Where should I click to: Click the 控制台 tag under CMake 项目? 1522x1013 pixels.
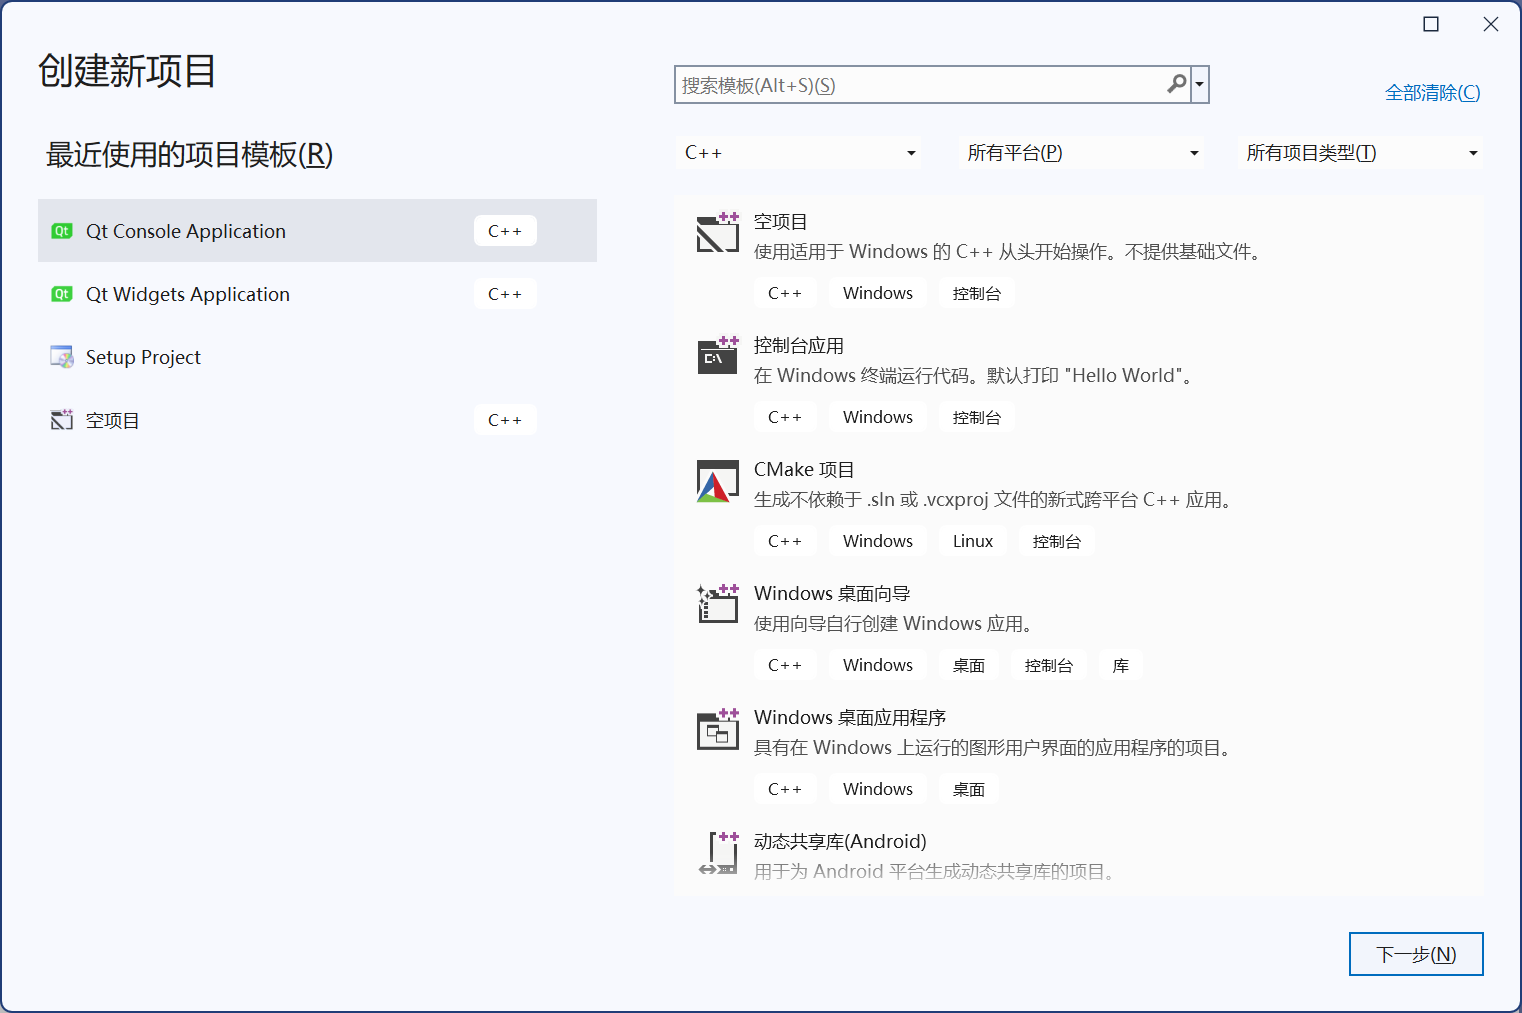[x=1057, y=541]
